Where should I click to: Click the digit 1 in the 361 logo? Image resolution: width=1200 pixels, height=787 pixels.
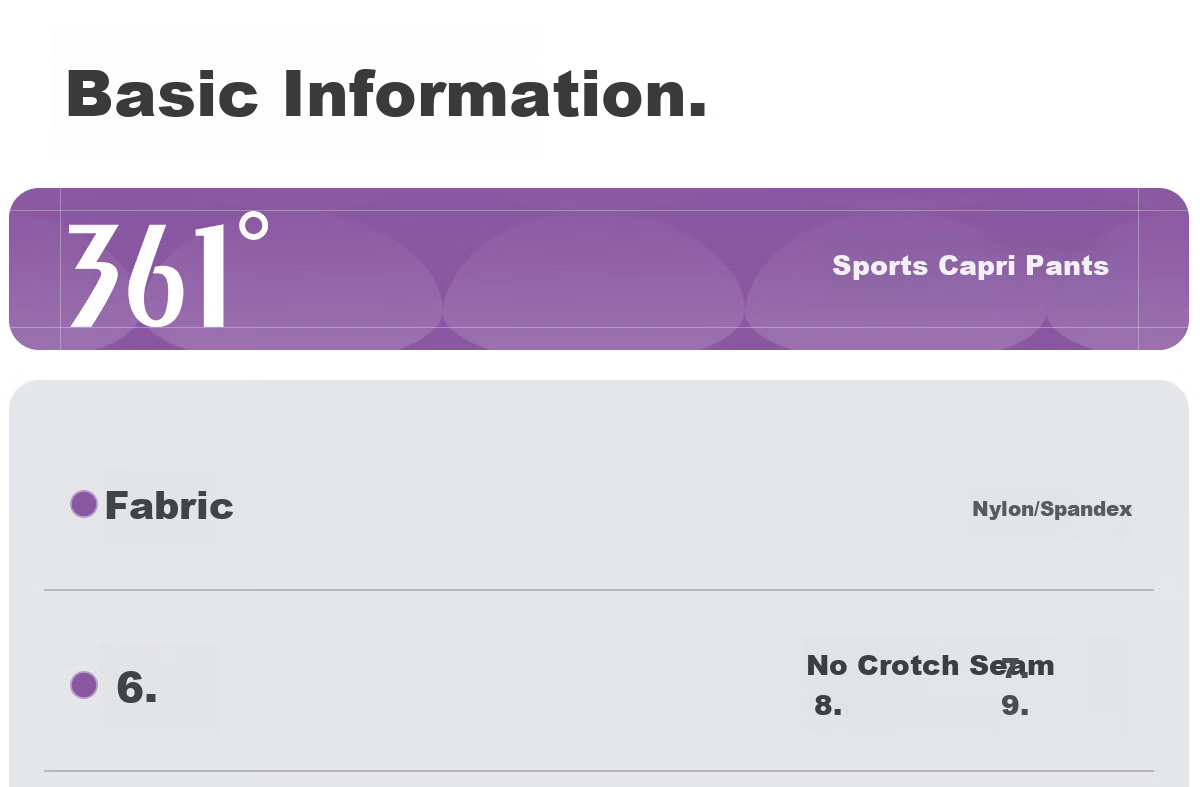[x=207, y=276]
